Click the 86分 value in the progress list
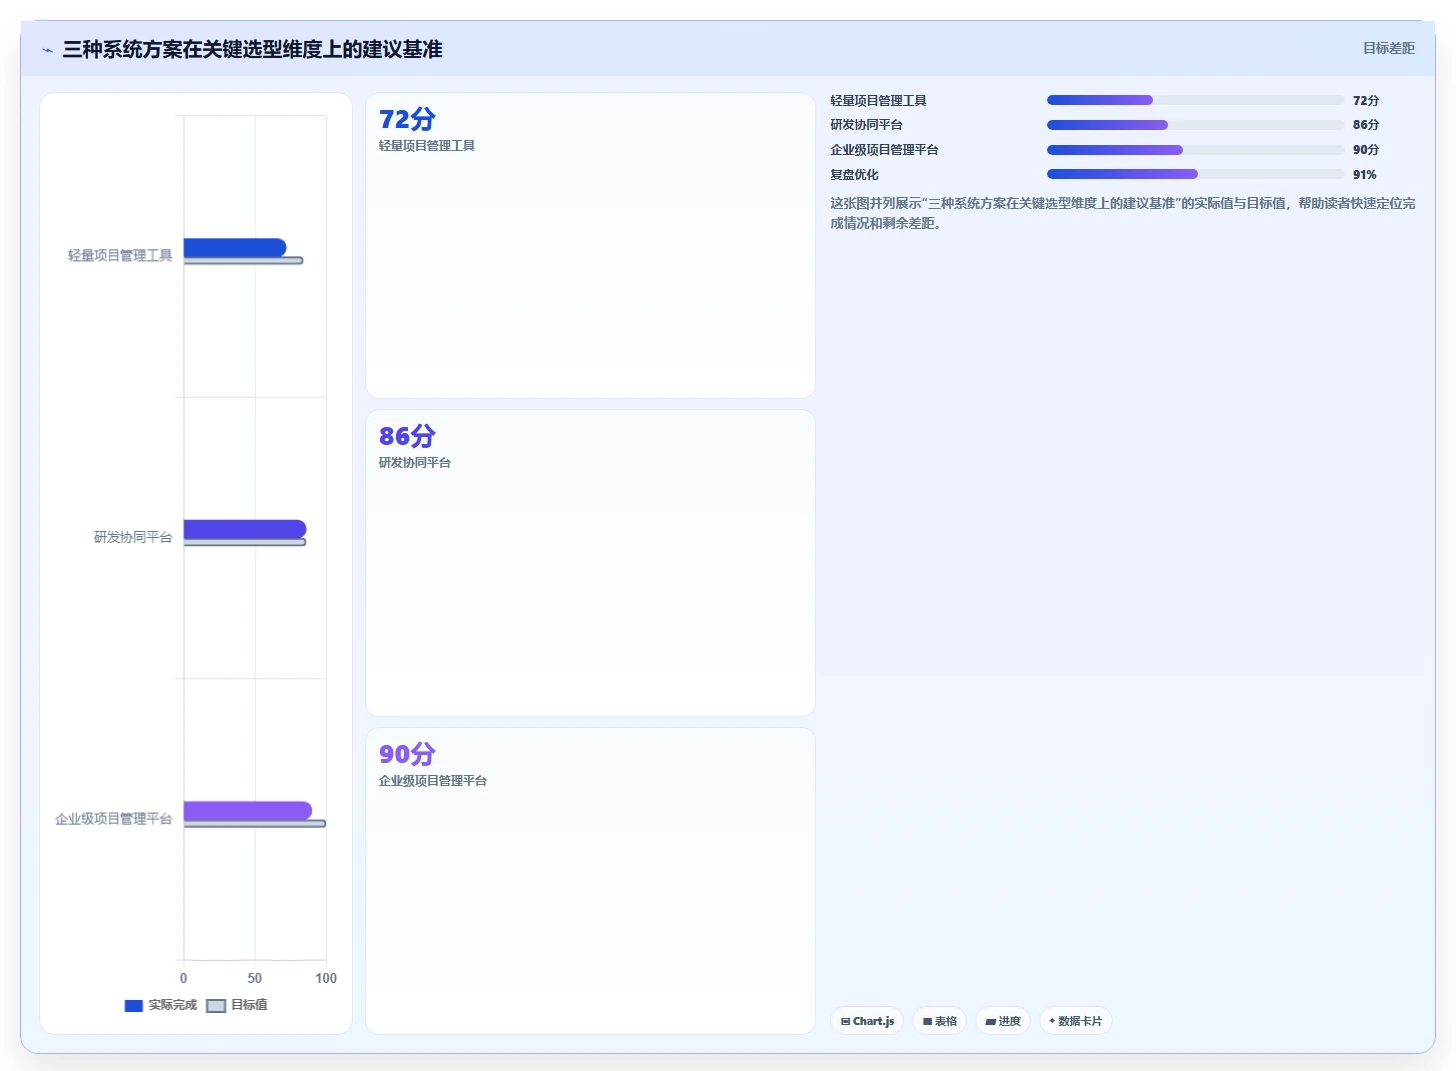 [1366, 125]
